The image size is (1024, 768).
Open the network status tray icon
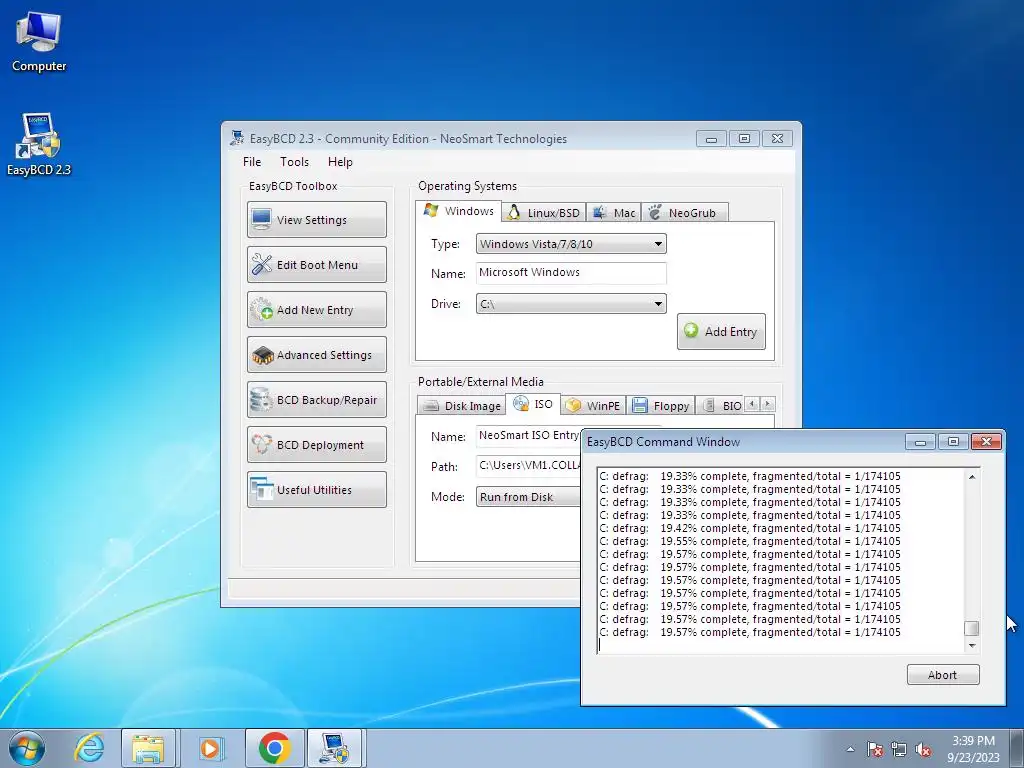pos(899,749)
